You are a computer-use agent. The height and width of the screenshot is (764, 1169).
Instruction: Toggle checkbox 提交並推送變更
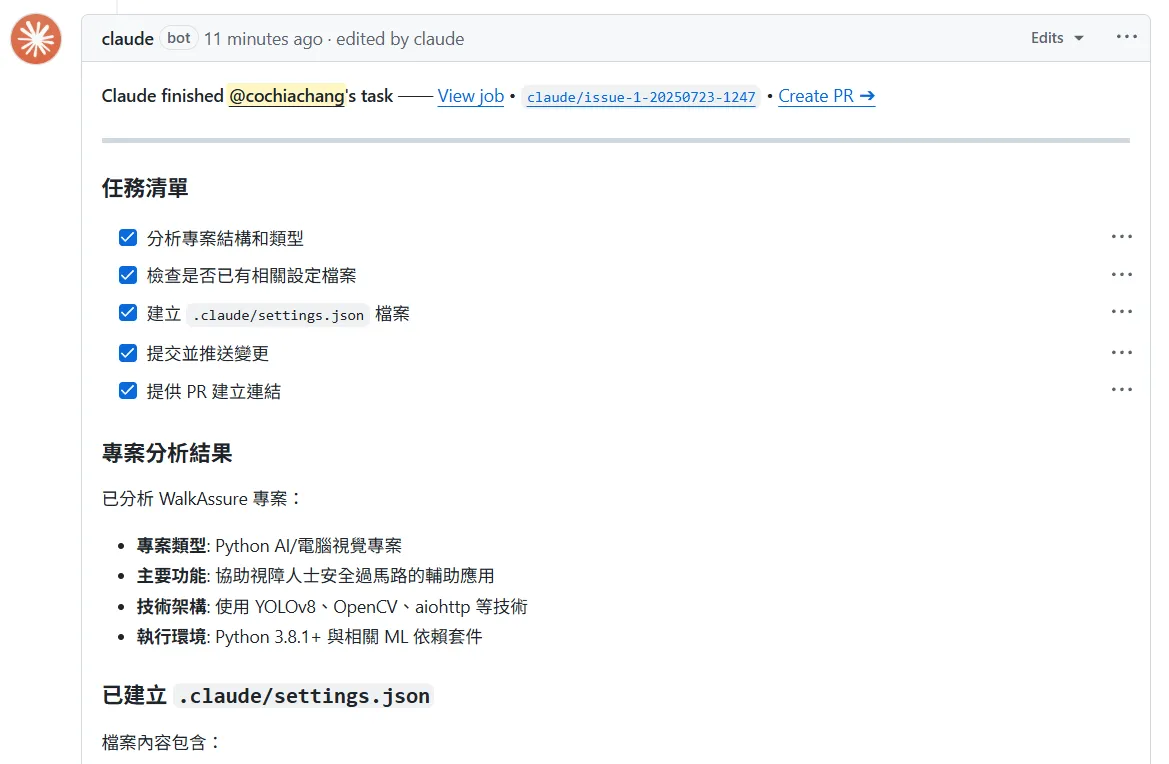pos(127,353)
